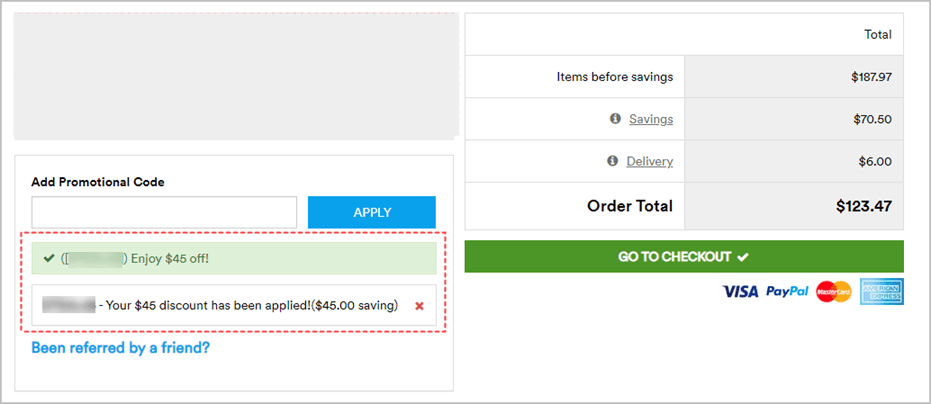The image size is (931, 404).
Task: Select the VISA payment logo
Action: point(740,292)
